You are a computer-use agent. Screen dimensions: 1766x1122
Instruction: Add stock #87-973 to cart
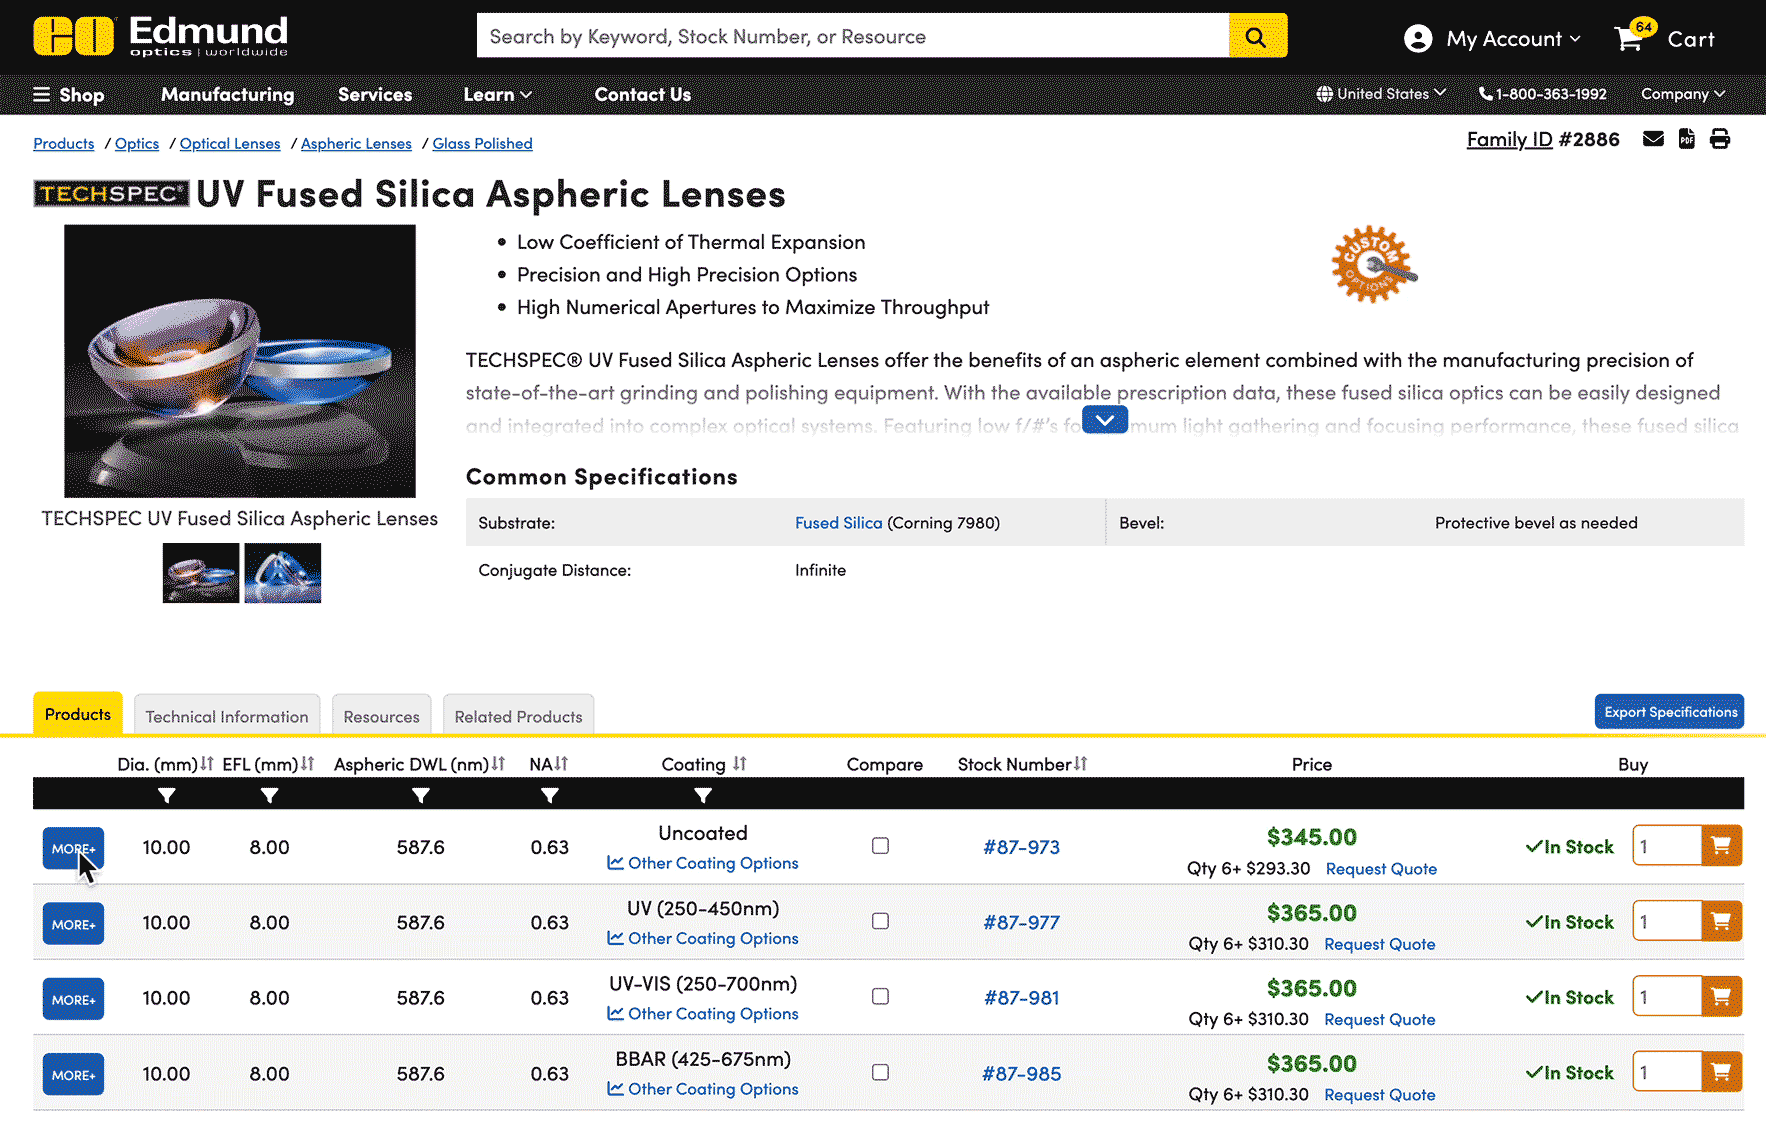click(1721, 846)
